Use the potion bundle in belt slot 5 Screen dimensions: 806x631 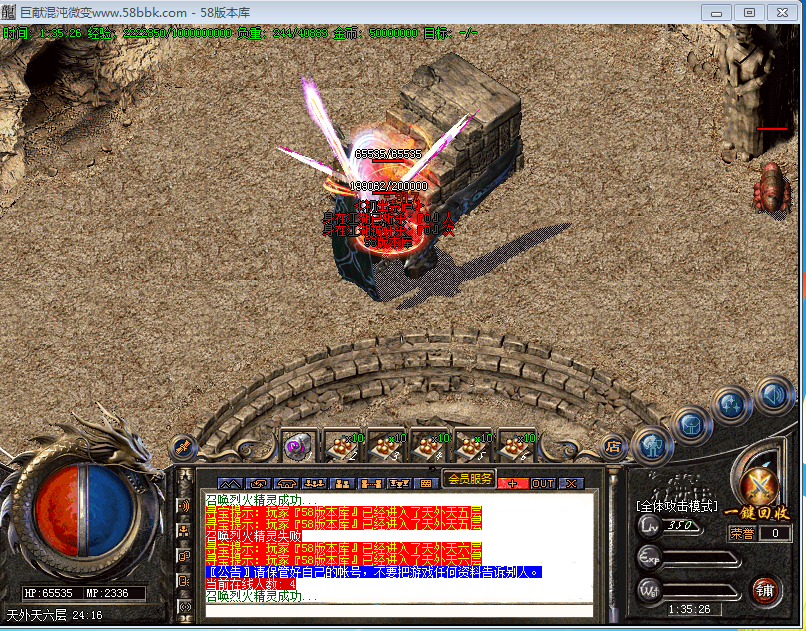[472, 446]
